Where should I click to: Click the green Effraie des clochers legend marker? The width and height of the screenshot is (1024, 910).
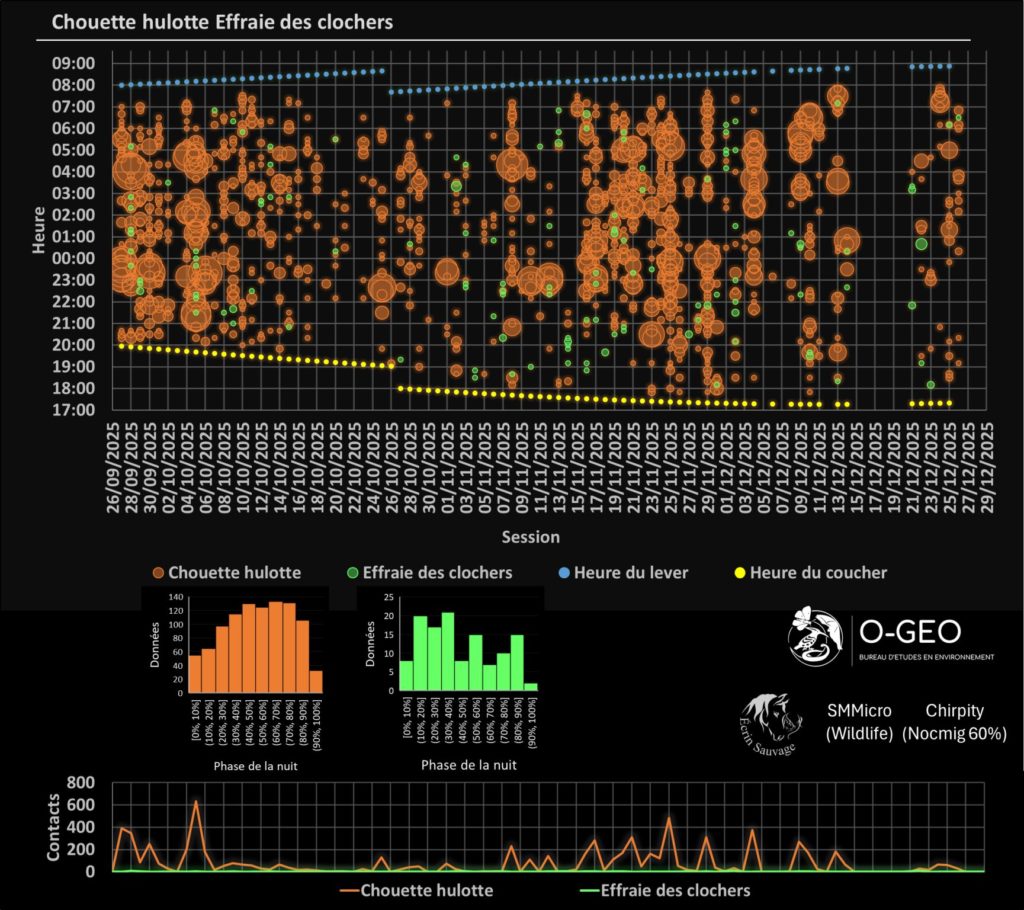(x=351, y=573)
